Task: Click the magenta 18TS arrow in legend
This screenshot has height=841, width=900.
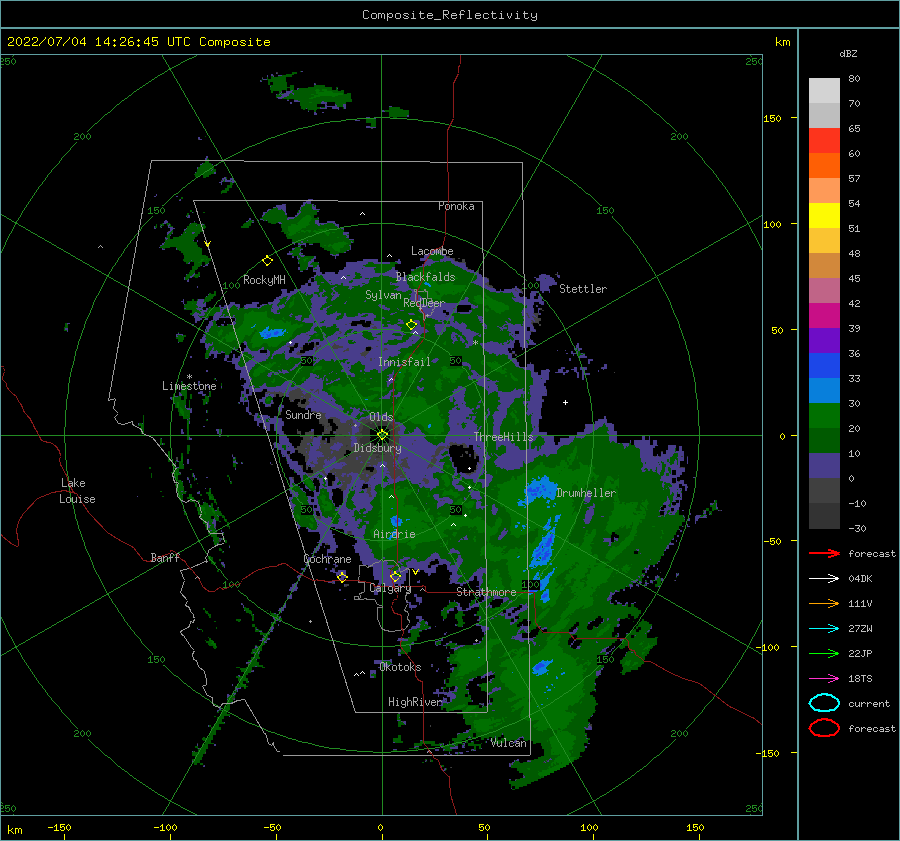Action: tap(824, 679)
